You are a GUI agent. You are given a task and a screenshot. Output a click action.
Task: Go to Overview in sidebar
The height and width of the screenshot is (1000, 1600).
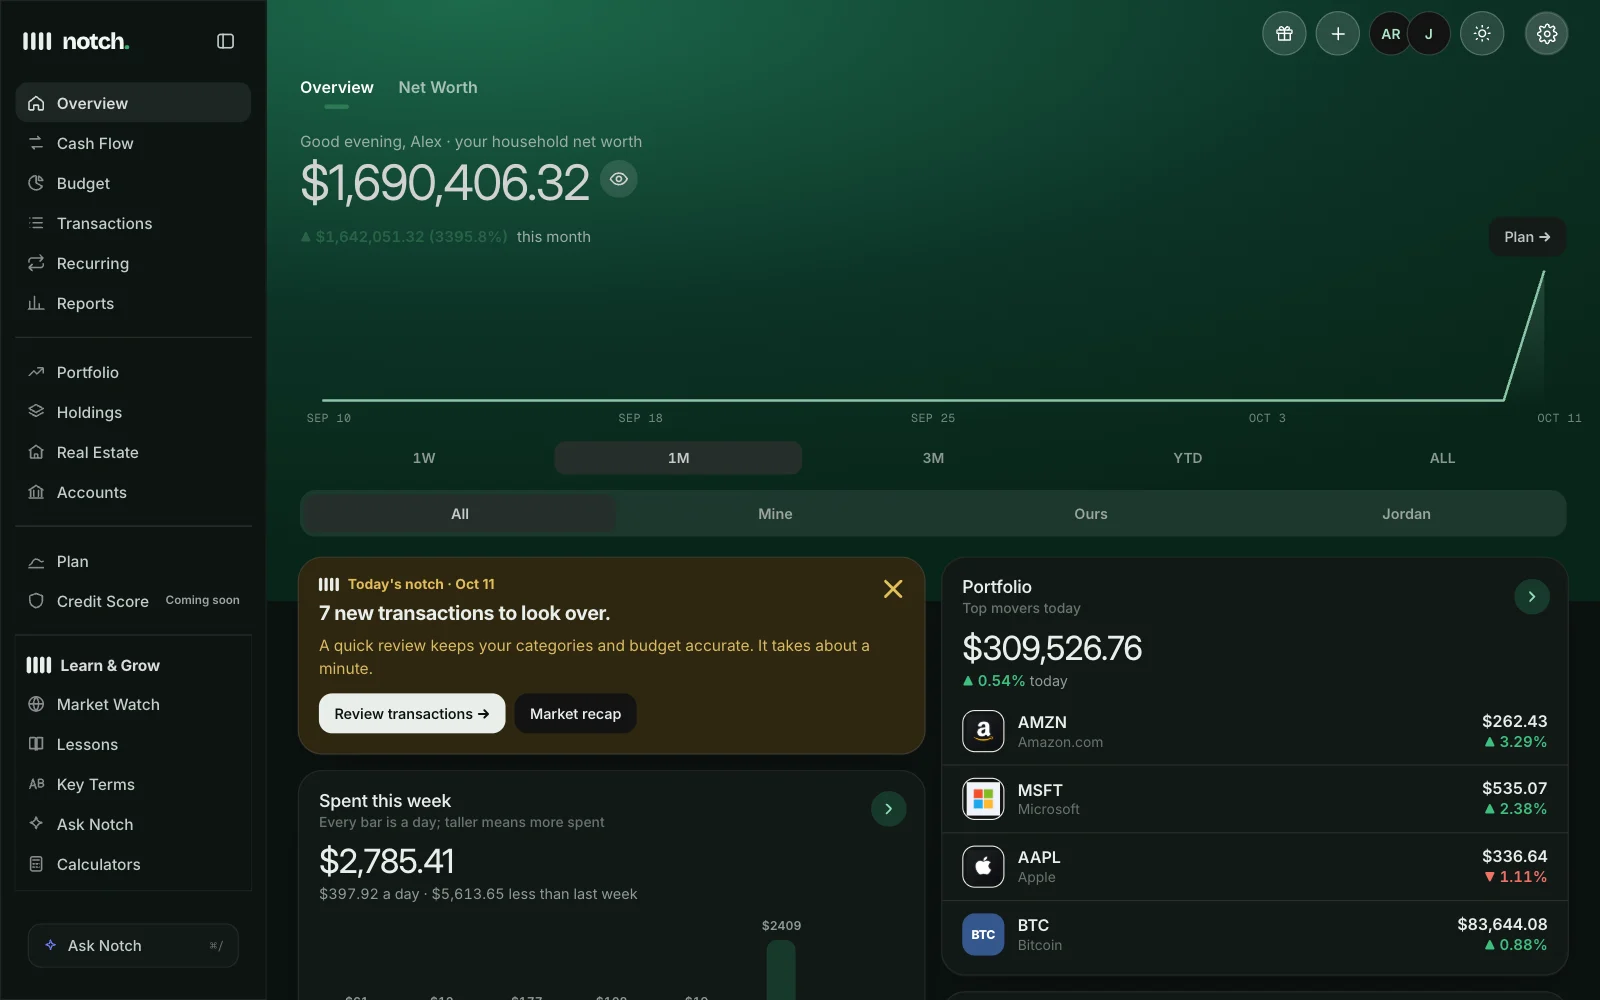(x=133, y=103)
